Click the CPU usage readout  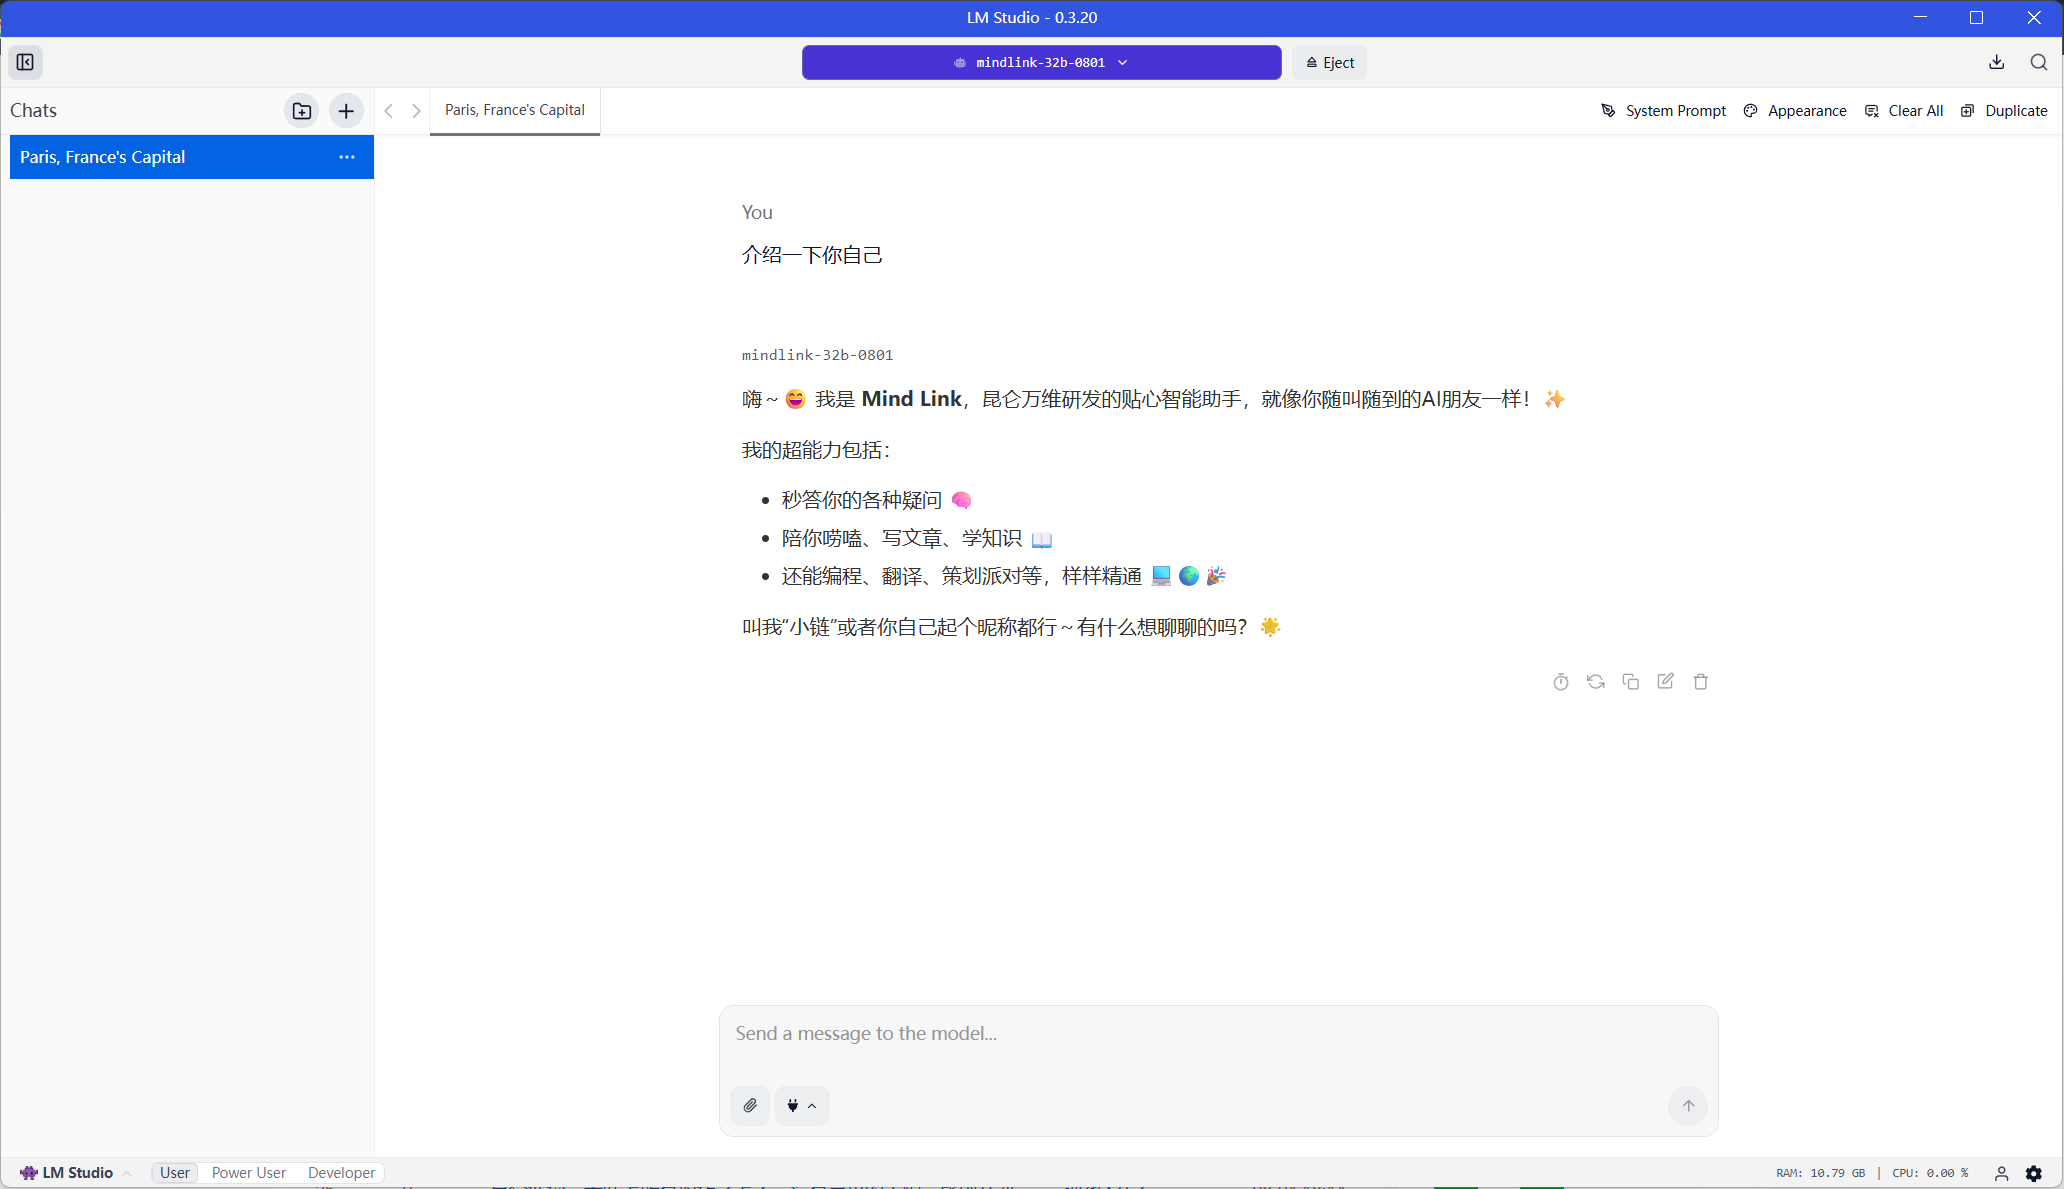(1930, 1173)
